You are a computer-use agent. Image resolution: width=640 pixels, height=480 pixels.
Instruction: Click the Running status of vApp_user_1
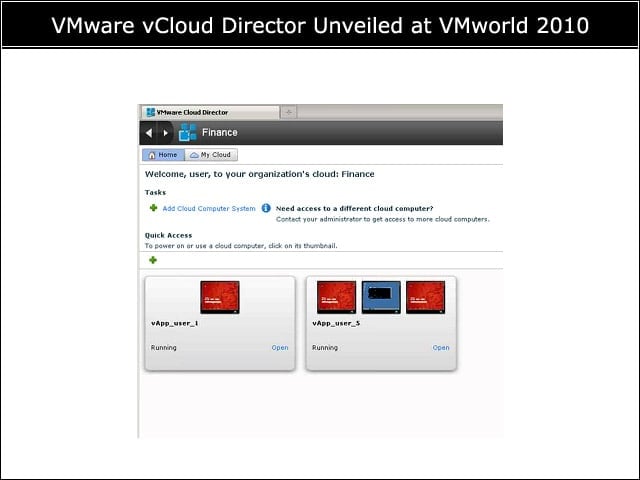point(164,348)
